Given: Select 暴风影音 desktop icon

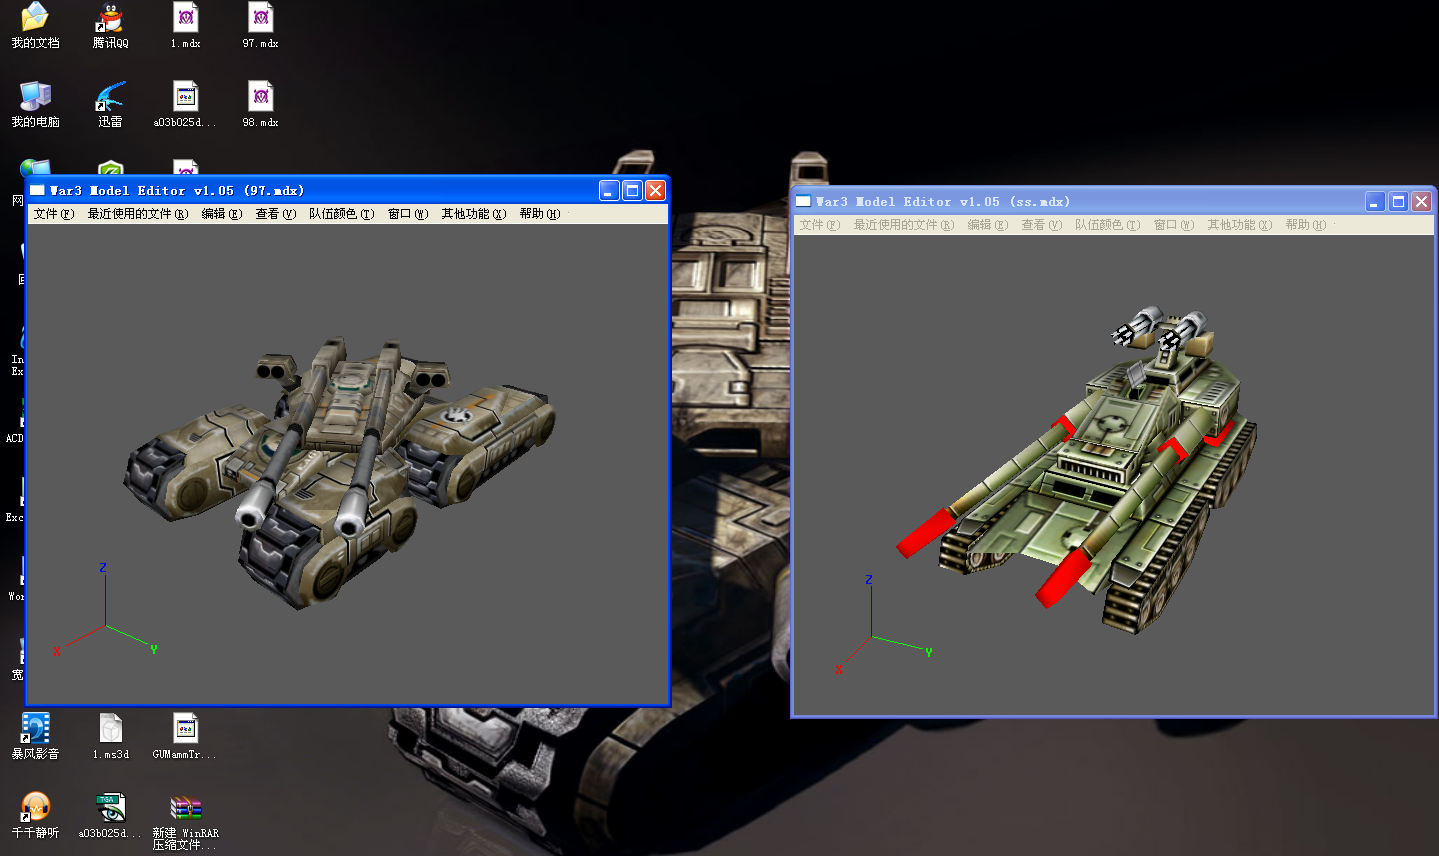Looking at the screenshot, I should click(x=35, y=736).
